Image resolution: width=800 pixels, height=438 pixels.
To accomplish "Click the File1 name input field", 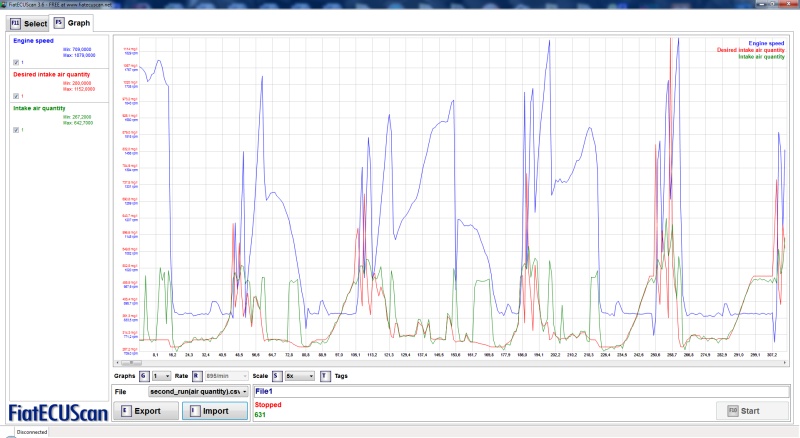I will [520, 391].
